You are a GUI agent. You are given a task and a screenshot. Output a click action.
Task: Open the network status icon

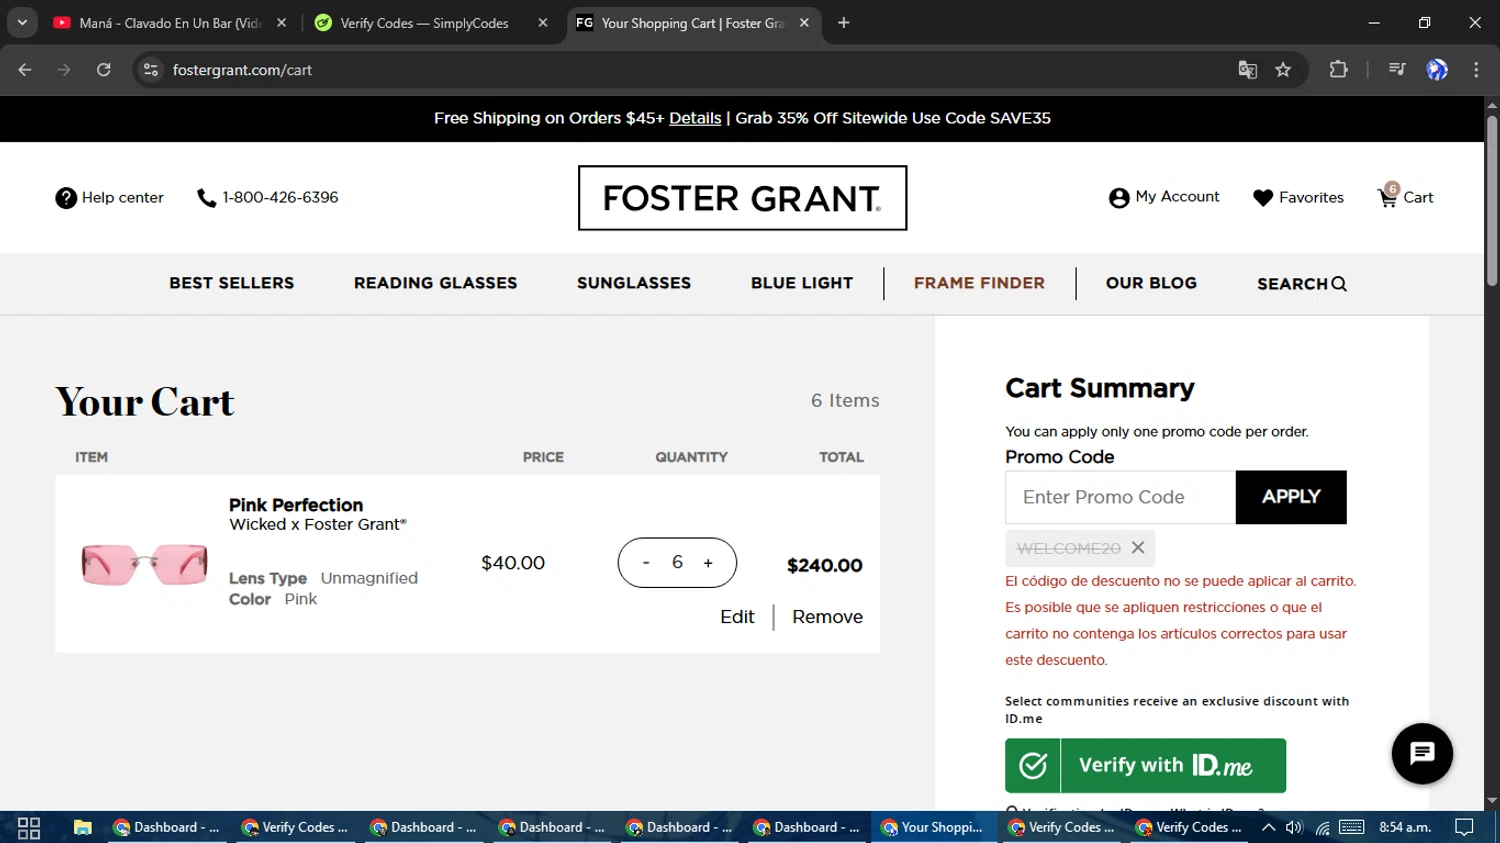[x=1323, y=827]
